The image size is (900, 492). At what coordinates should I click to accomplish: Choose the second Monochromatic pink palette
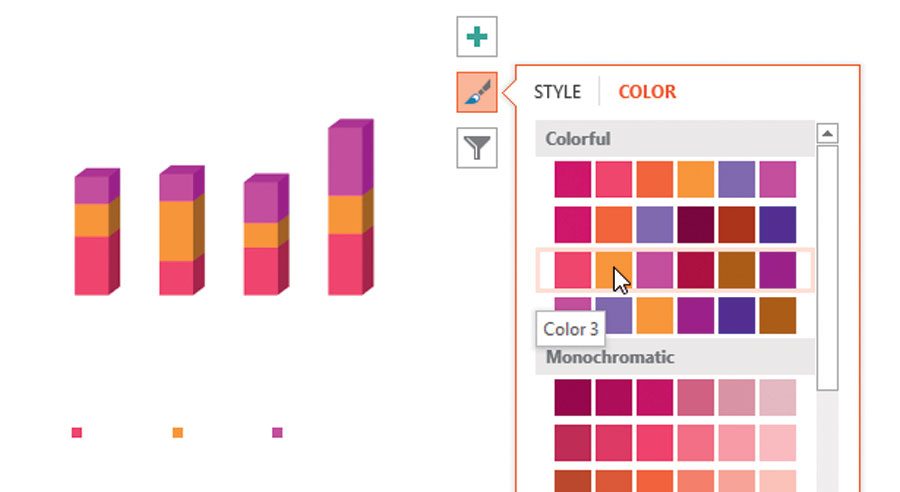[x=675, y=443]
